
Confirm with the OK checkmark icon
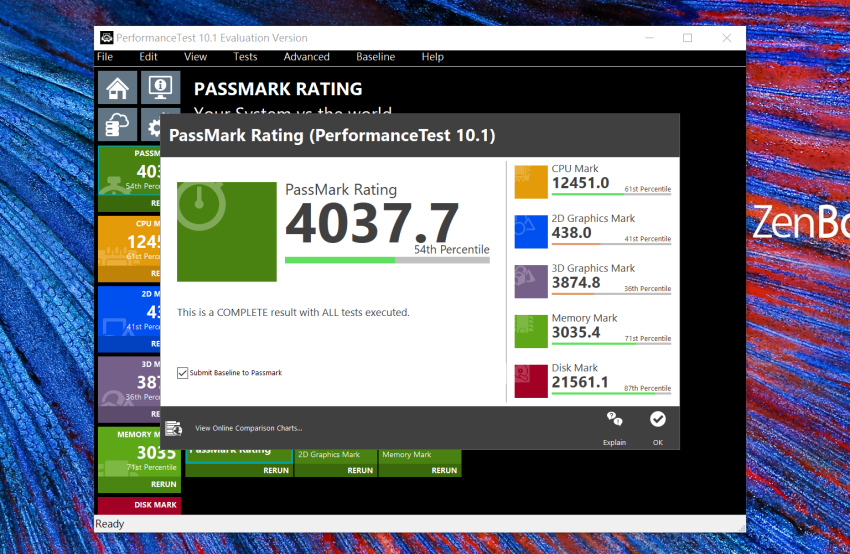tap(658, 419)
